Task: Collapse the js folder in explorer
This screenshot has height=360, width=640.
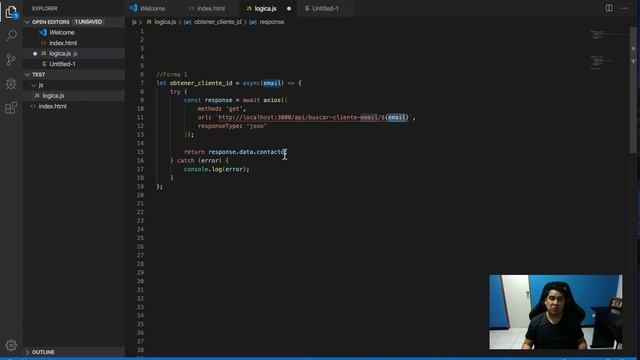Action: (34, 85)
